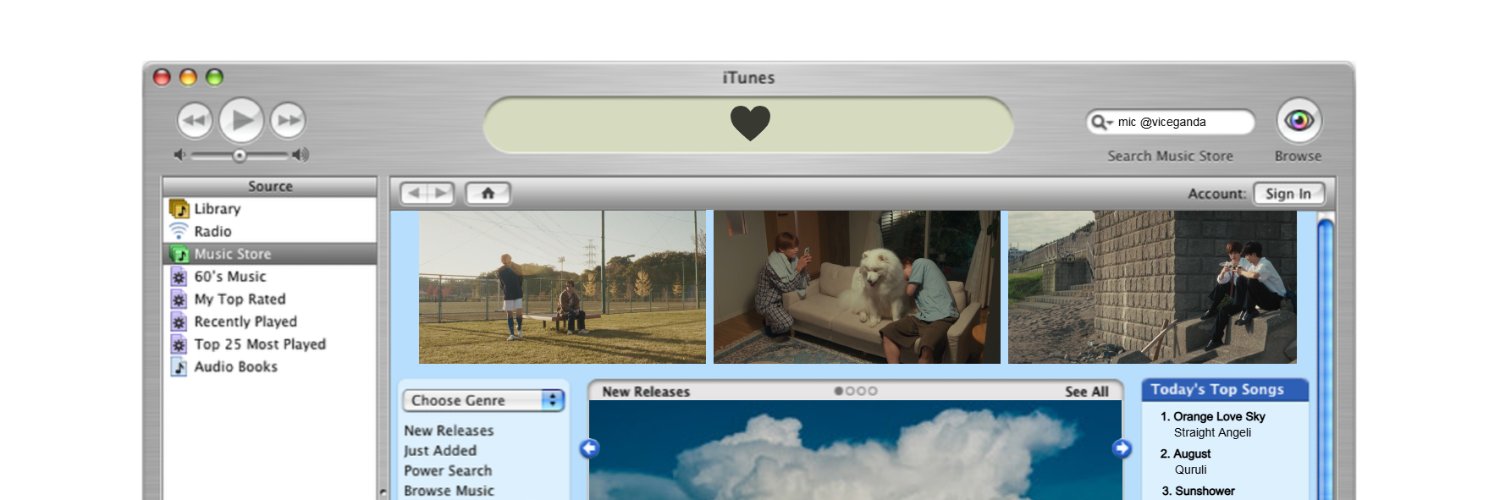
Task: Open the stone wall scene thumbnail
Action: (x=1152, y=287)
